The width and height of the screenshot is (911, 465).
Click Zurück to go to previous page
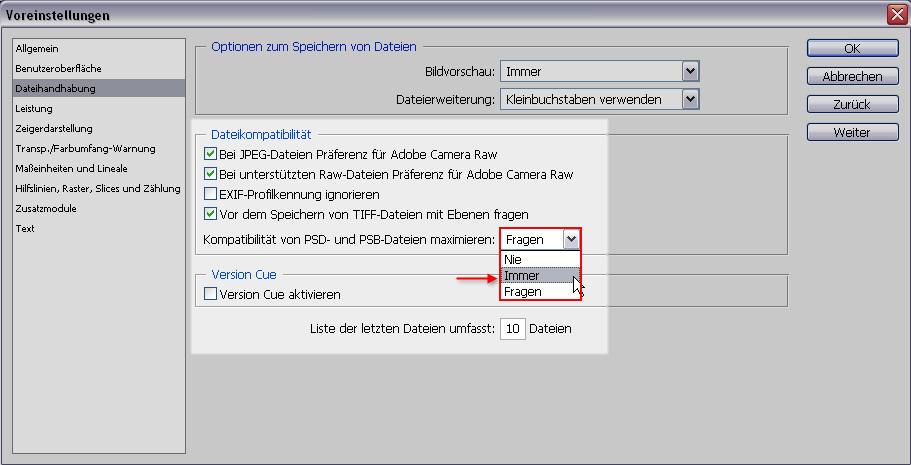pyautogui.click(x=851, y=105)
